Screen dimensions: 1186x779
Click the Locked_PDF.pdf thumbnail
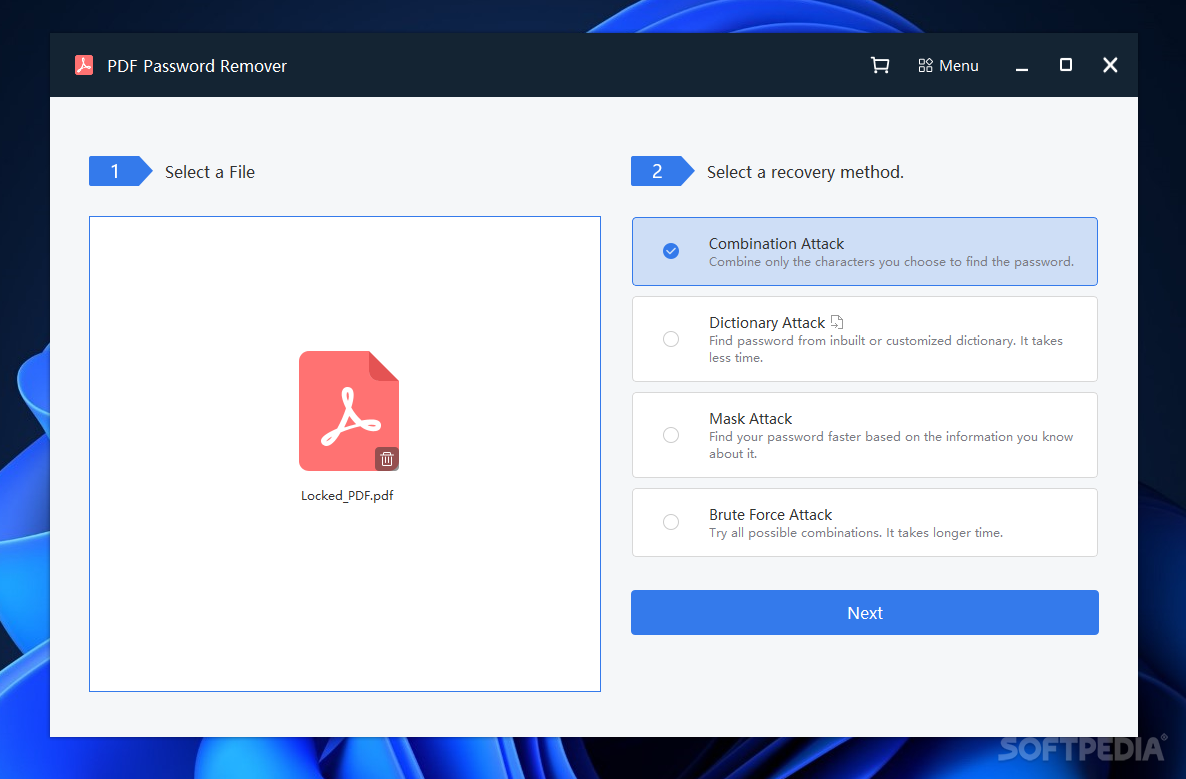[348, 410]
